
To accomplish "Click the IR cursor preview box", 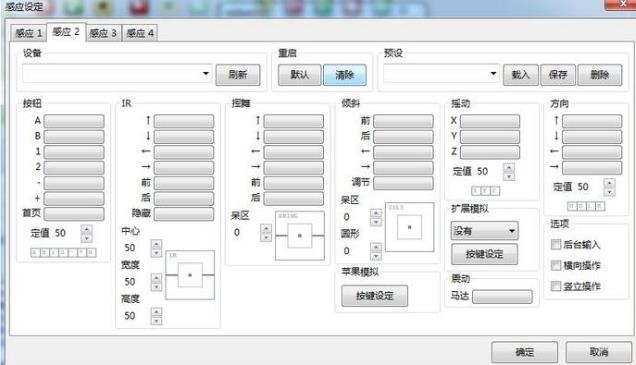I will pos(190,275).
